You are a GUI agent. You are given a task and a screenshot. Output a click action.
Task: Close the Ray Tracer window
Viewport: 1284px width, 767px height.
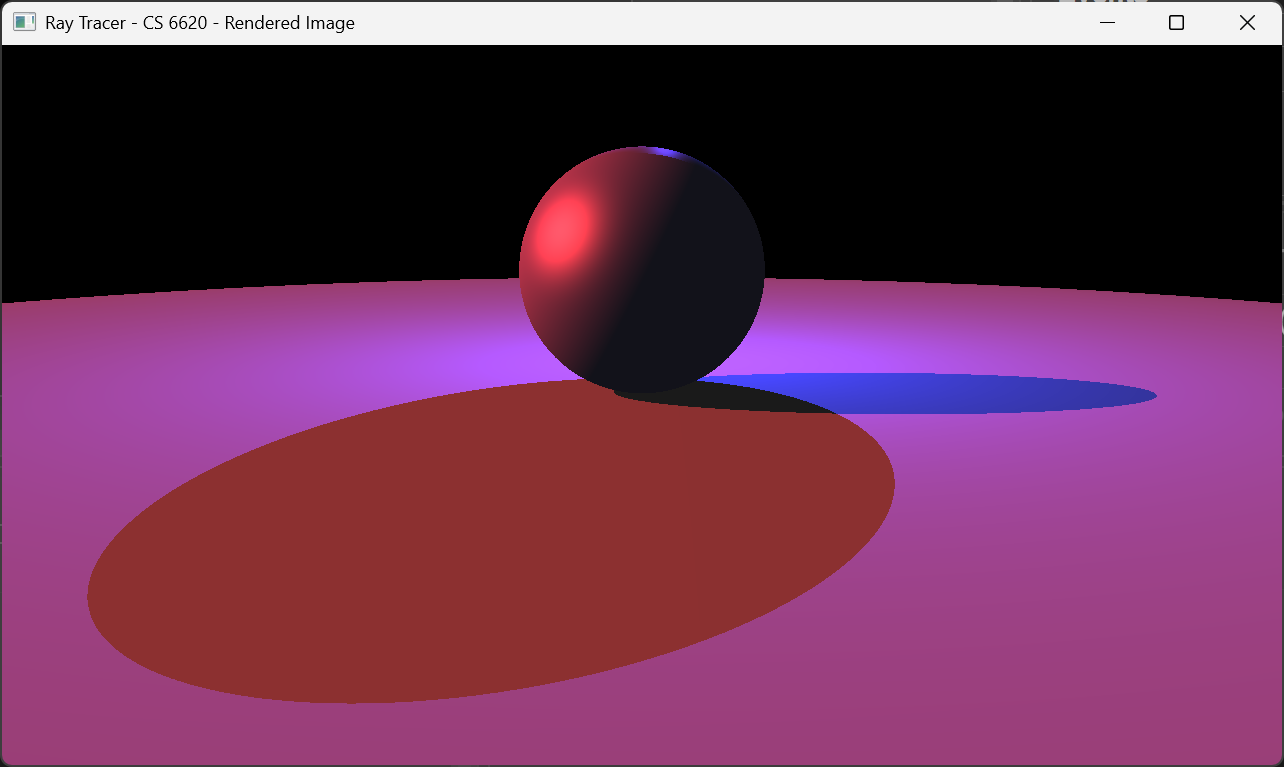1247,22
